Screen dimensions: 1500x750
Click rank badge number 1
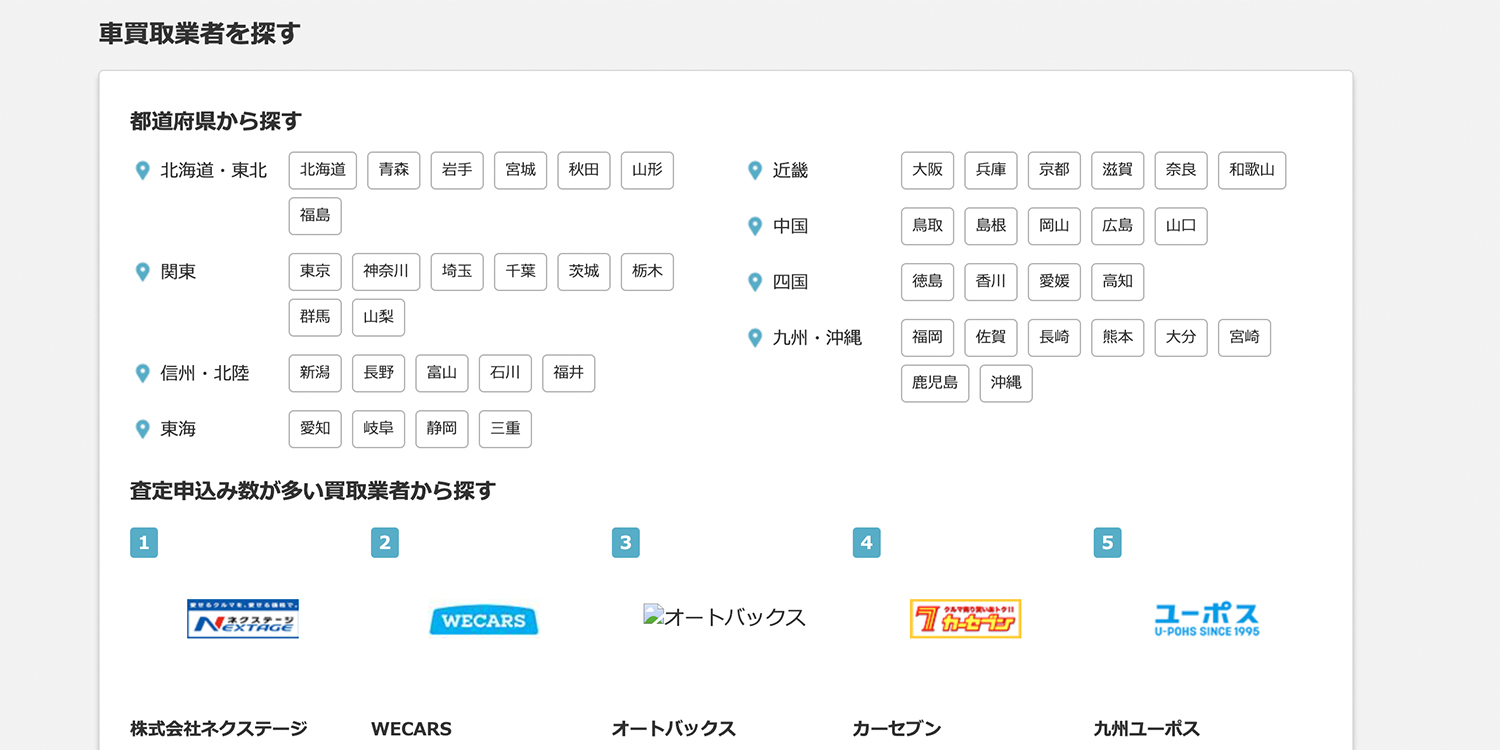click(144, 543)
